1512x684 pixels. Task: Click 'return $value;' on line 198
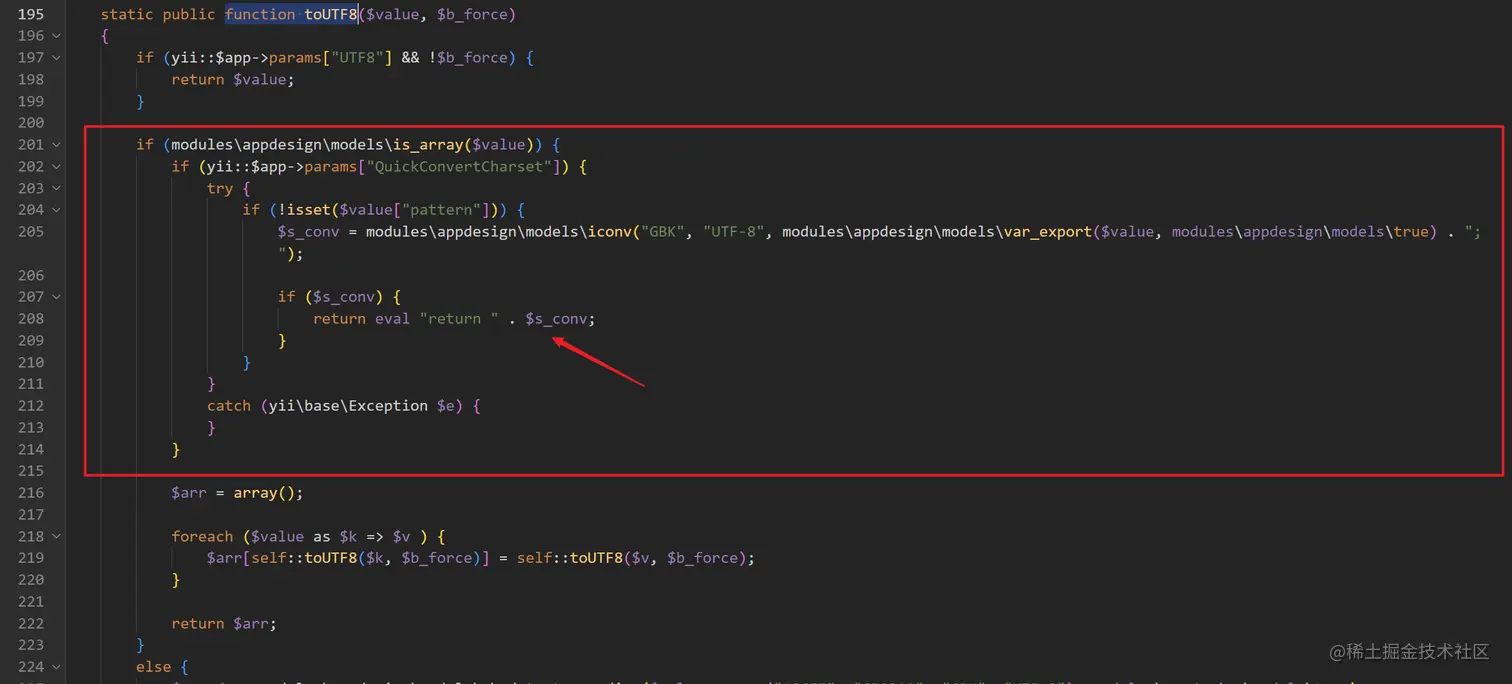pyautogui.click(x=233, y=80)
